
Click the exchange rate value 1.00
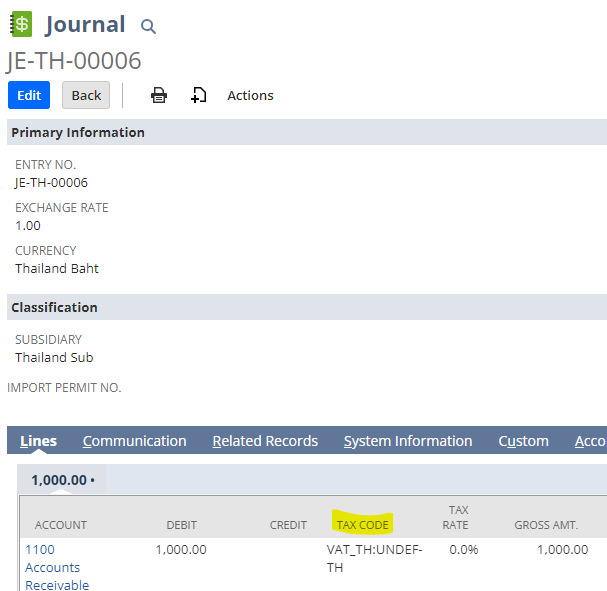pyautogui.click(x=27, y=225)
